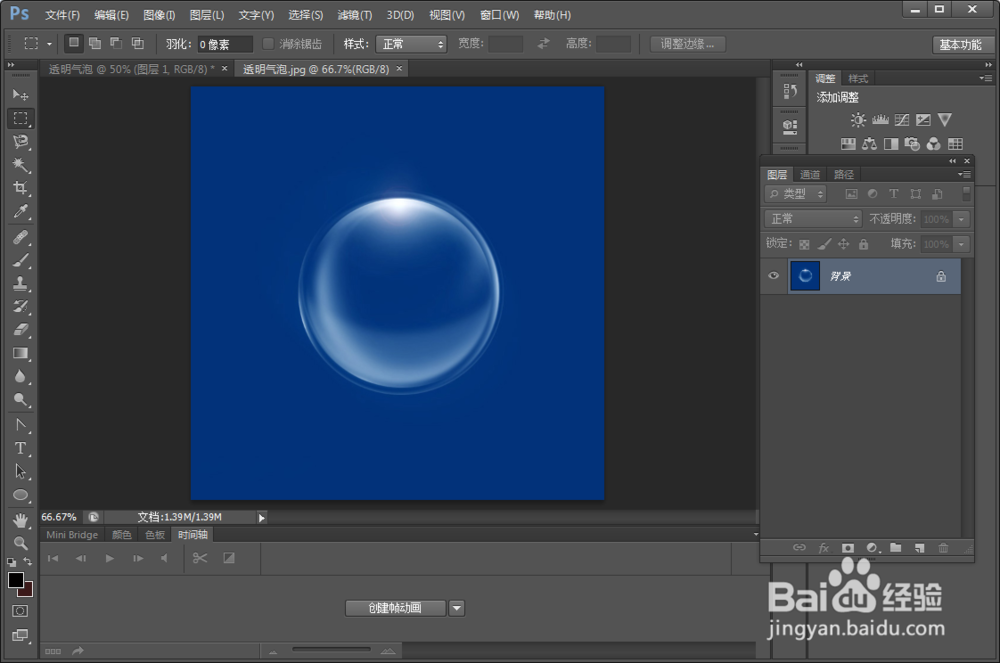This screenshot has height=663, width=1000.
Task: Open dropdown next to 创建帧动画
Action: tap(457, 608)
